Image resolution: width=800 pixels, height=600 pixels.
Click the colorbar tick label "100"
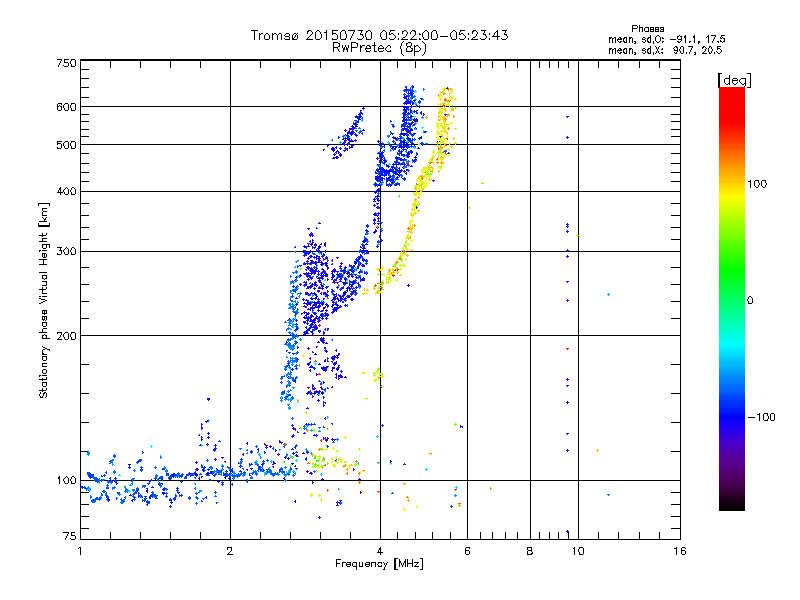pos(757,184)
